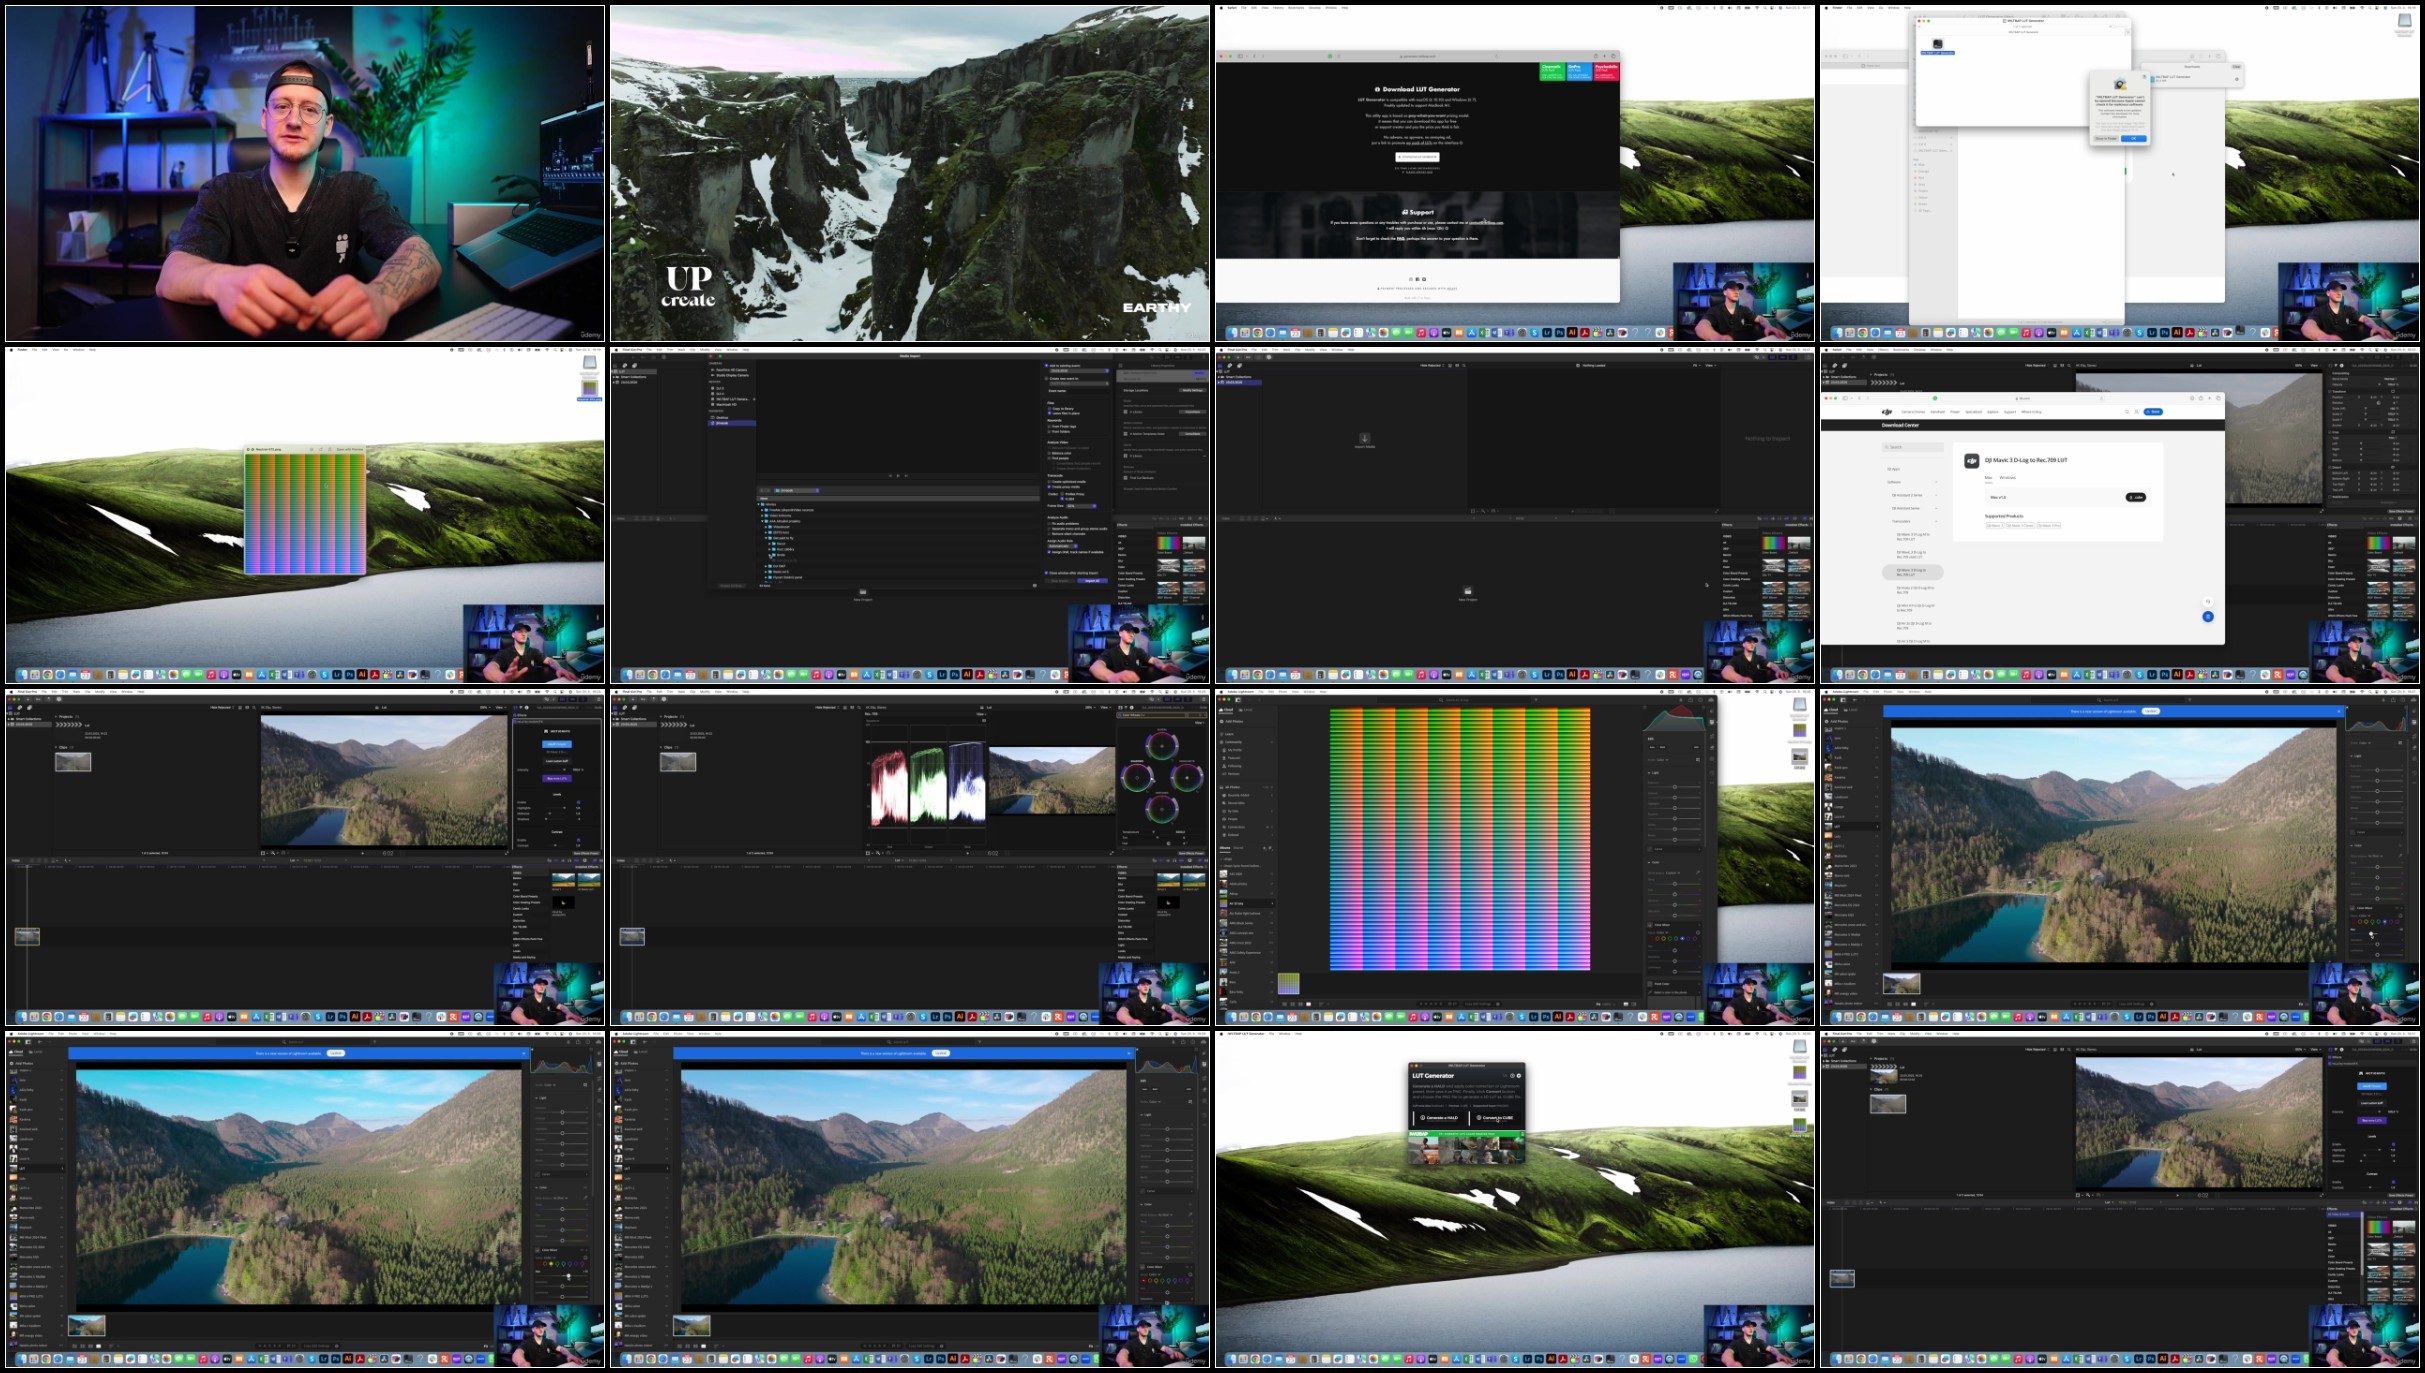Screen dimensions: 2425x1373
Task: Click the DJI Mavic 3 Classic supported product tag
Action: click(x=2022, y=525)
